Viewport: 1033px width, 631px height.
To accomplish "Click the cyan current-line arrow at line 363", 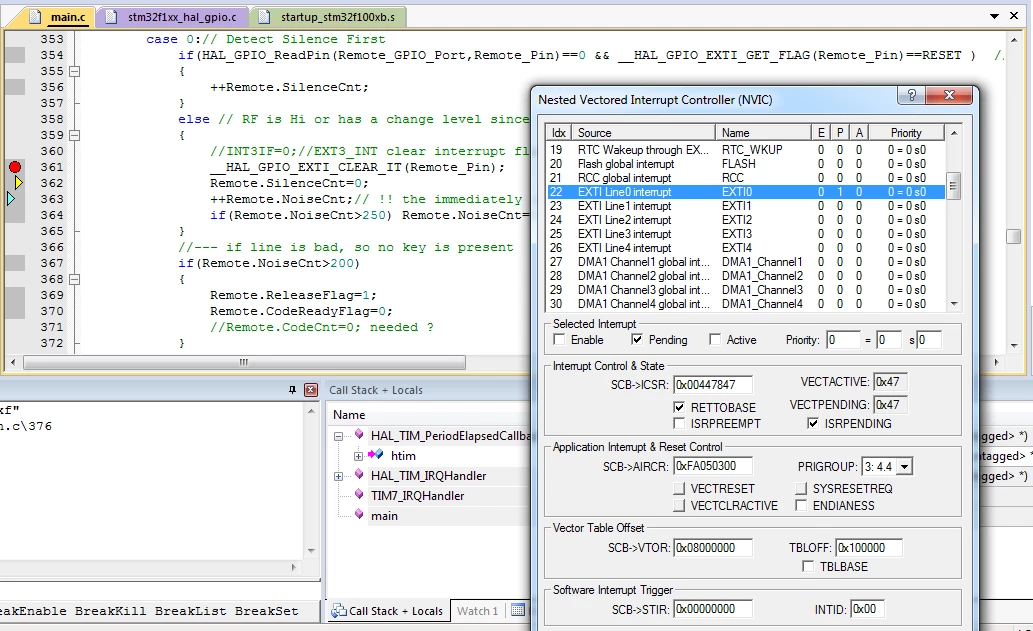I will click(11, 198).
